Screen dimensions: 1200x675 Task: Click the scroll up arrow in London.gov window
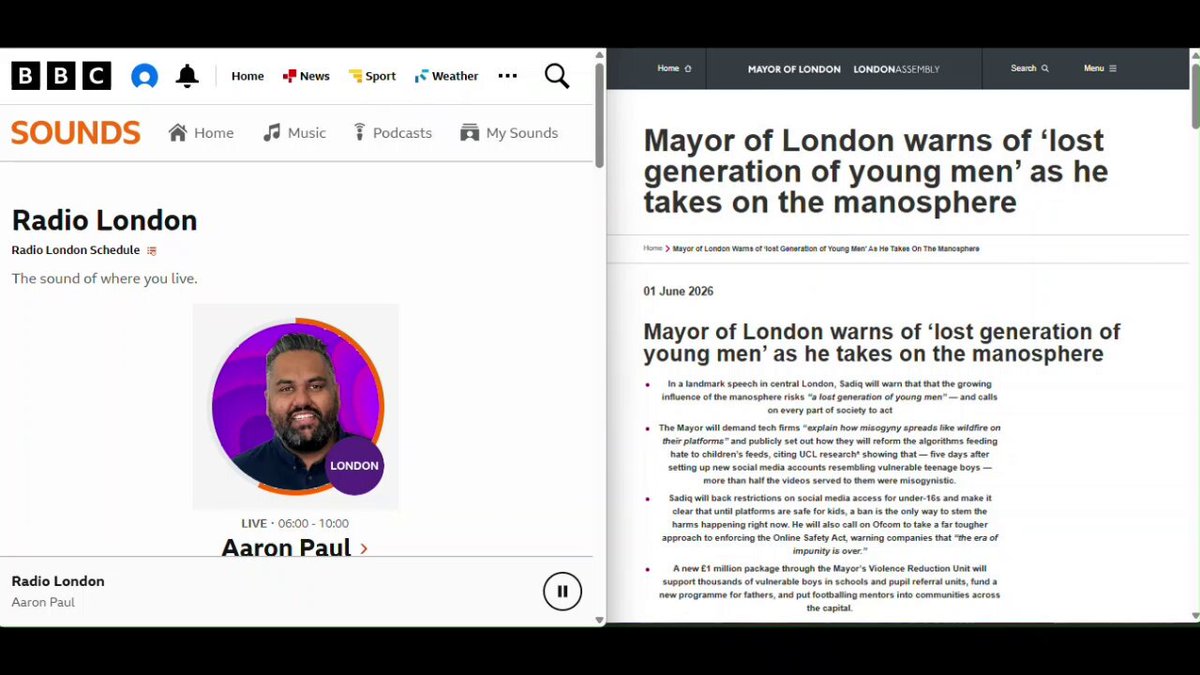(1195, 54)
